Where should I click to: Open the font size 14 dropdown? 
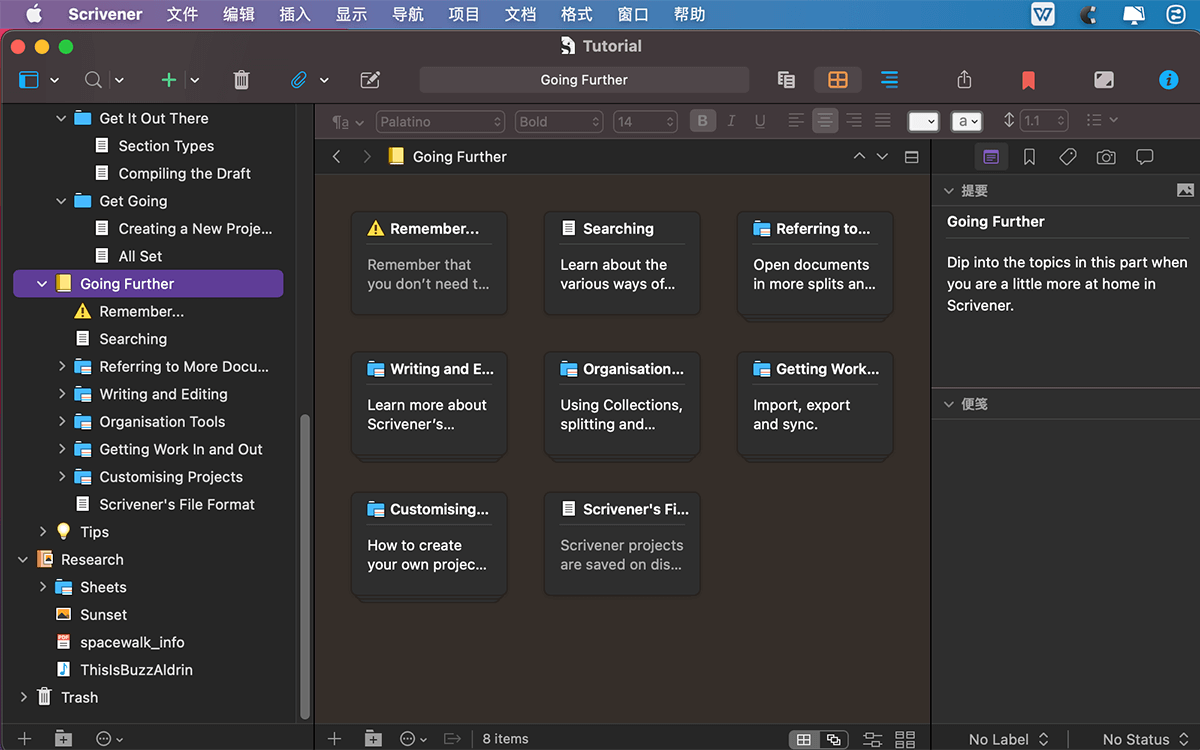[x=645, y=121]
